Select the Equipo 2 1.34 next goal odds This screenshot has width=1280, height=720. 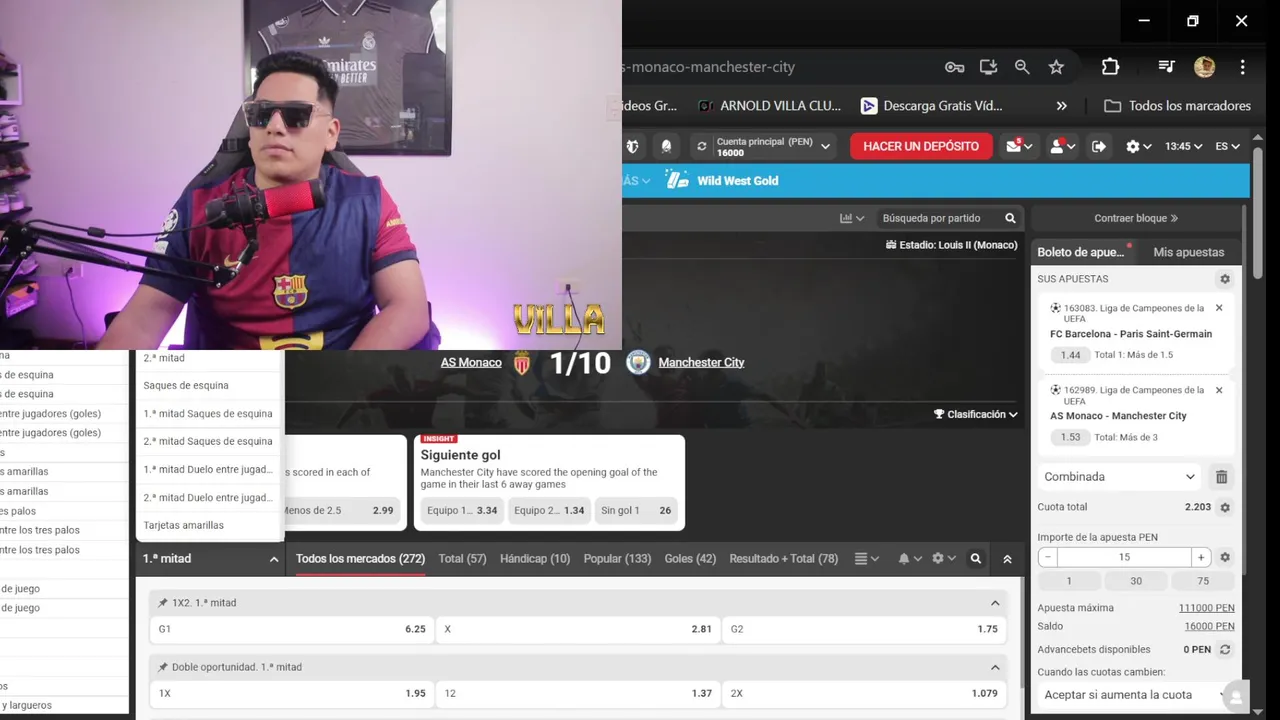tap(549, 510)
